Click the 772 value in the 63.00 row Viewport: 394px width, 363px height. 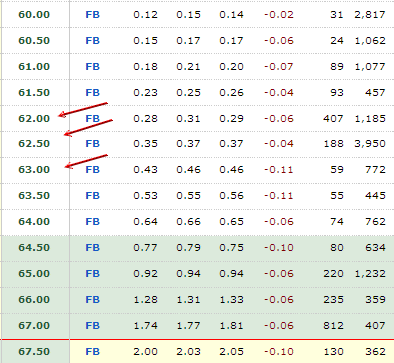coord(375,170)
